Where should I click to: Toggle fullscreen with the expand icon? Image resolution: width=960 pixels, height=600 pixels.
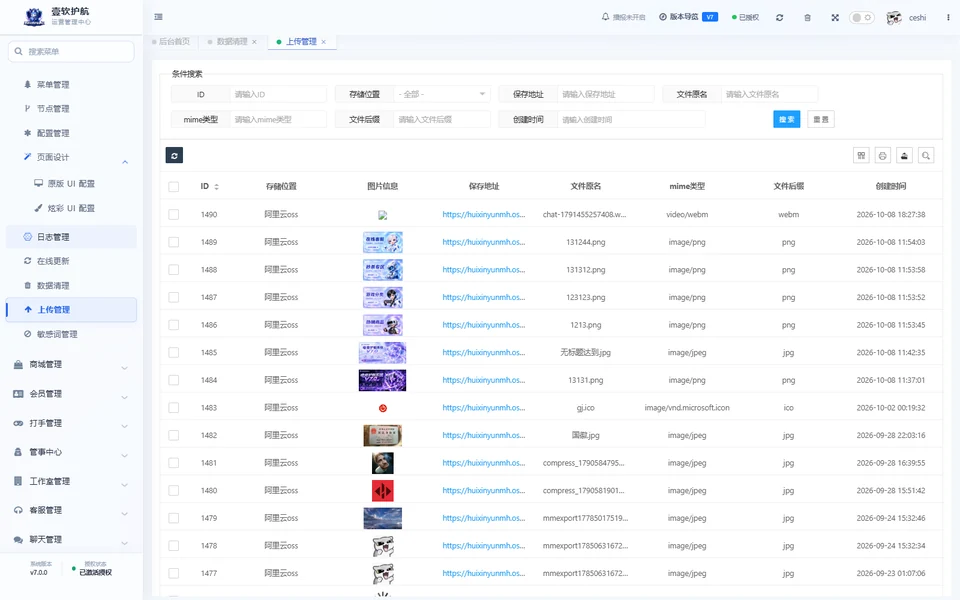coord(835,18)
